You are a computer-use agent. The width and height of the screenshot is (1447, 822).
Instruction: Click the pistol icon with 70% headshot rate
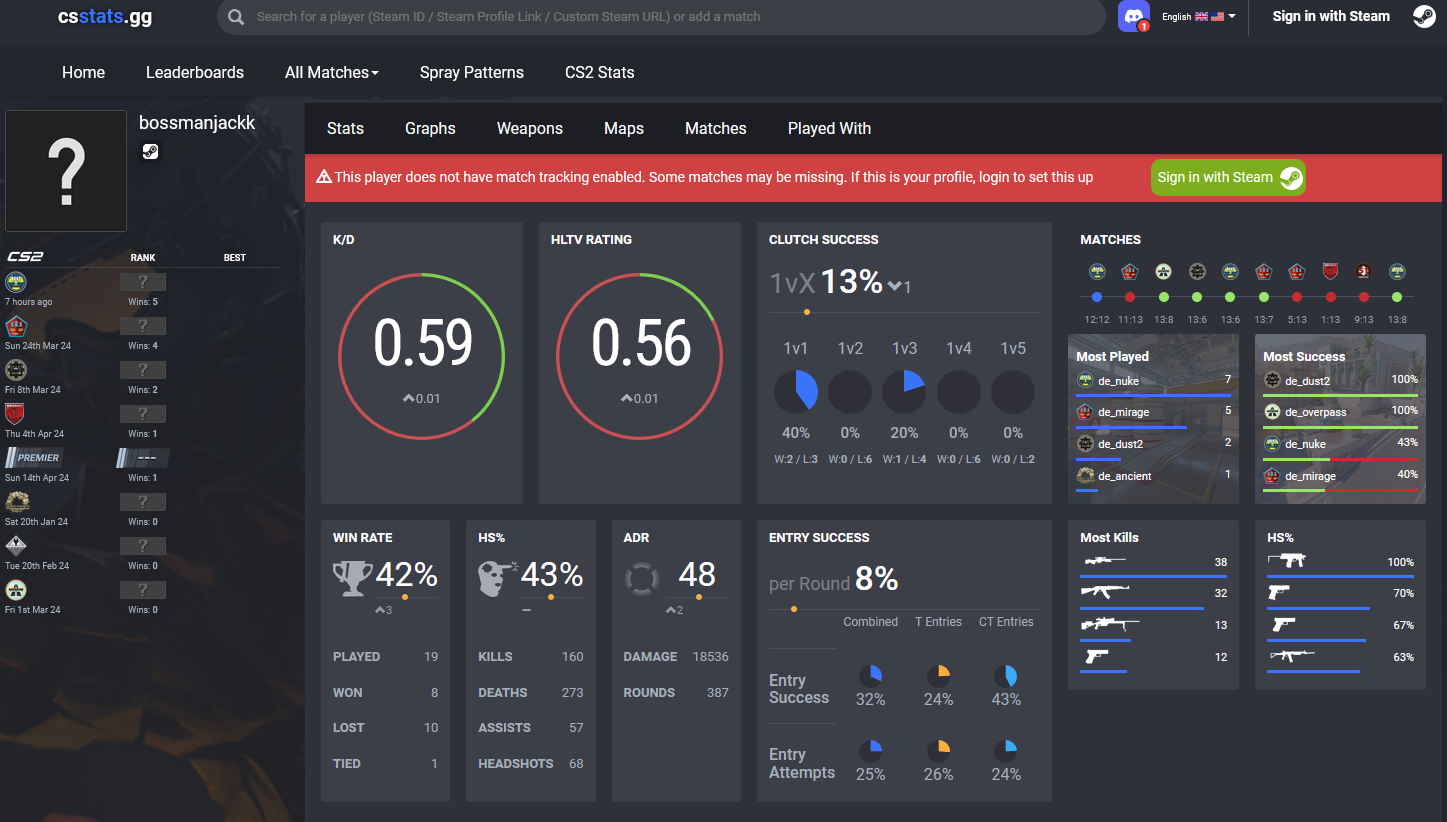[1280, 593]
